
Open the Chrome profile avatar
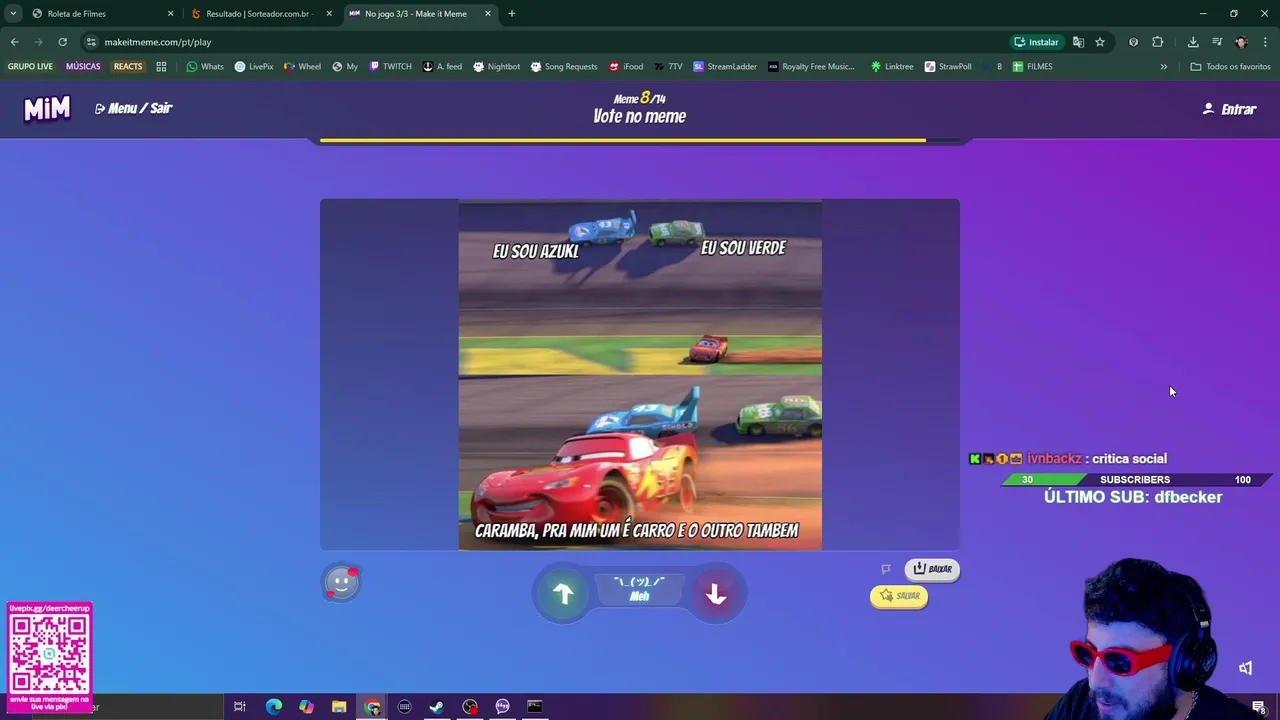coord(1241,42)
